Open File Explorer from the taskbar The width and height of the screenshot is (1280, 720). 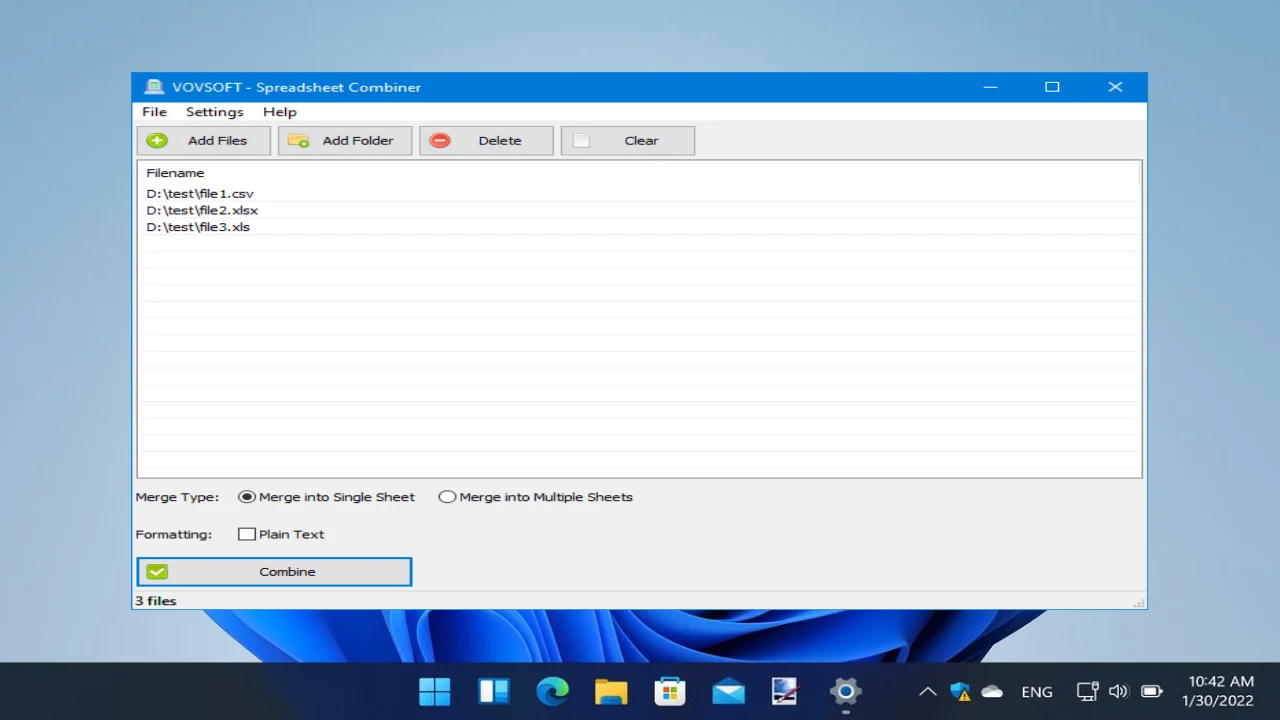coord(611,691)
